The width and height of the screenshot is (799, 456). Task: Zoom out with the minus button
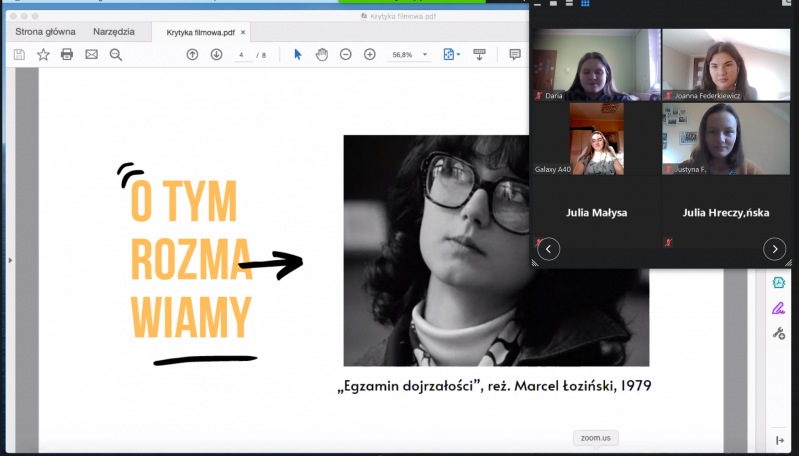tap(345, 55)
